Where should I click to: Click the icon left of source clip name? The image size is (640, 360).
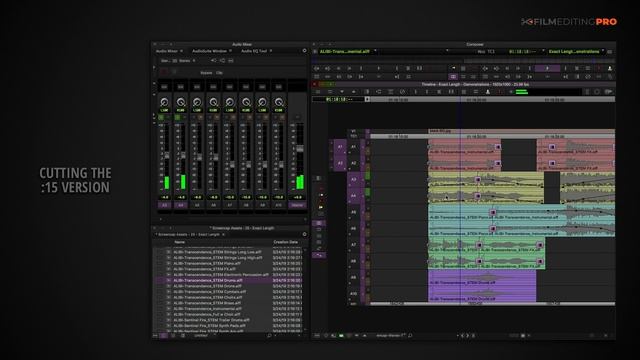point(315,51)
